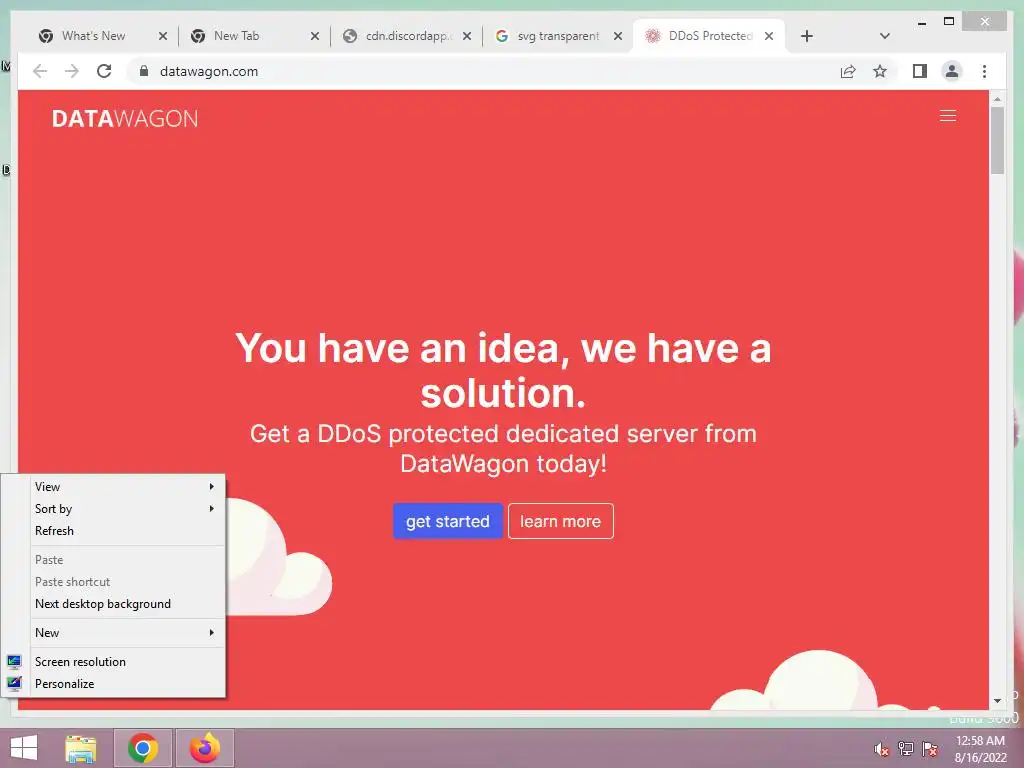
Task: Click the vertical scrollbar thumb
Action: point(997,140)
